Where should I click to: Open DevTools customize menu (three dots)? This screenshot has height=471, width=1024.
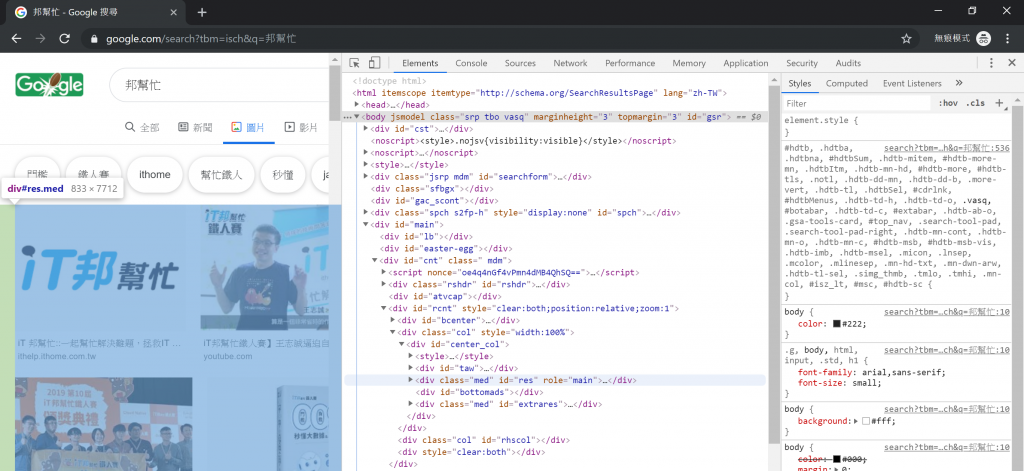pyautogui.click(x=991, y=63)
